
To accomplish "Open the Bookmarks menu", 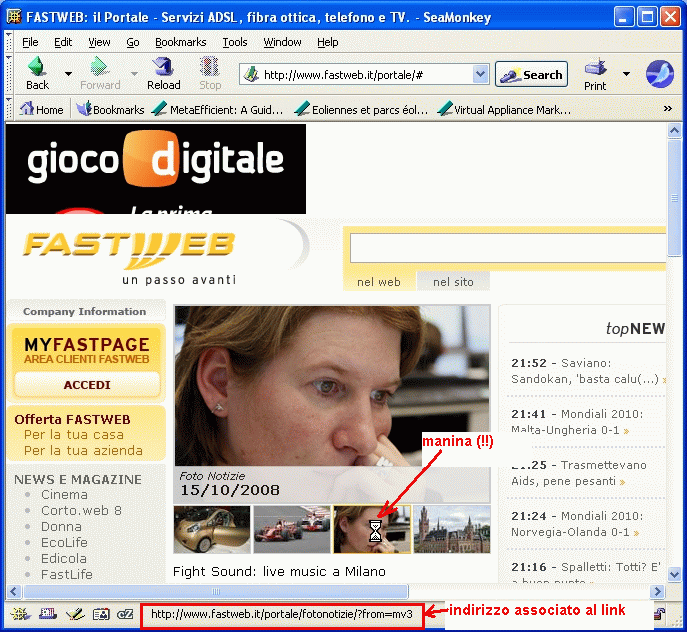I will tap(181, 42).
